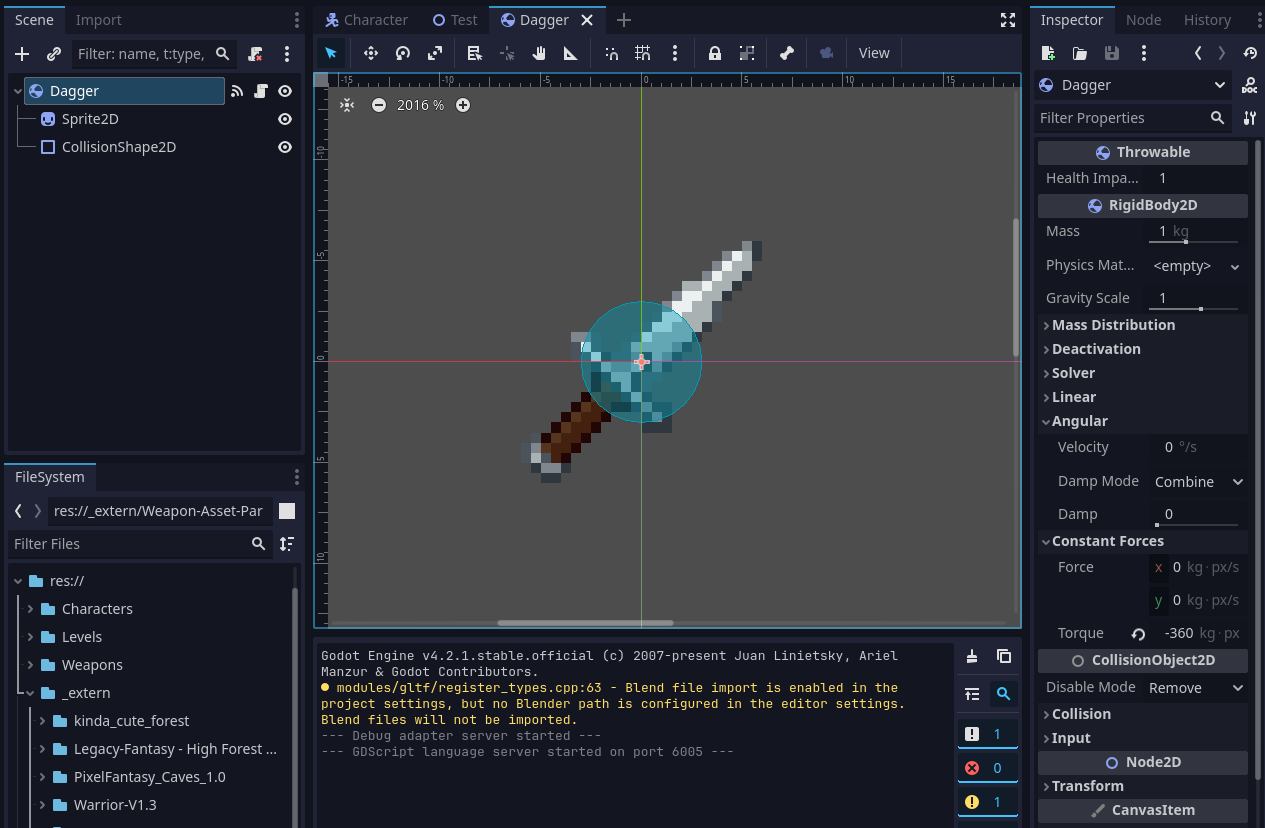Hide the Sprite2D node

tap(284, 118)
